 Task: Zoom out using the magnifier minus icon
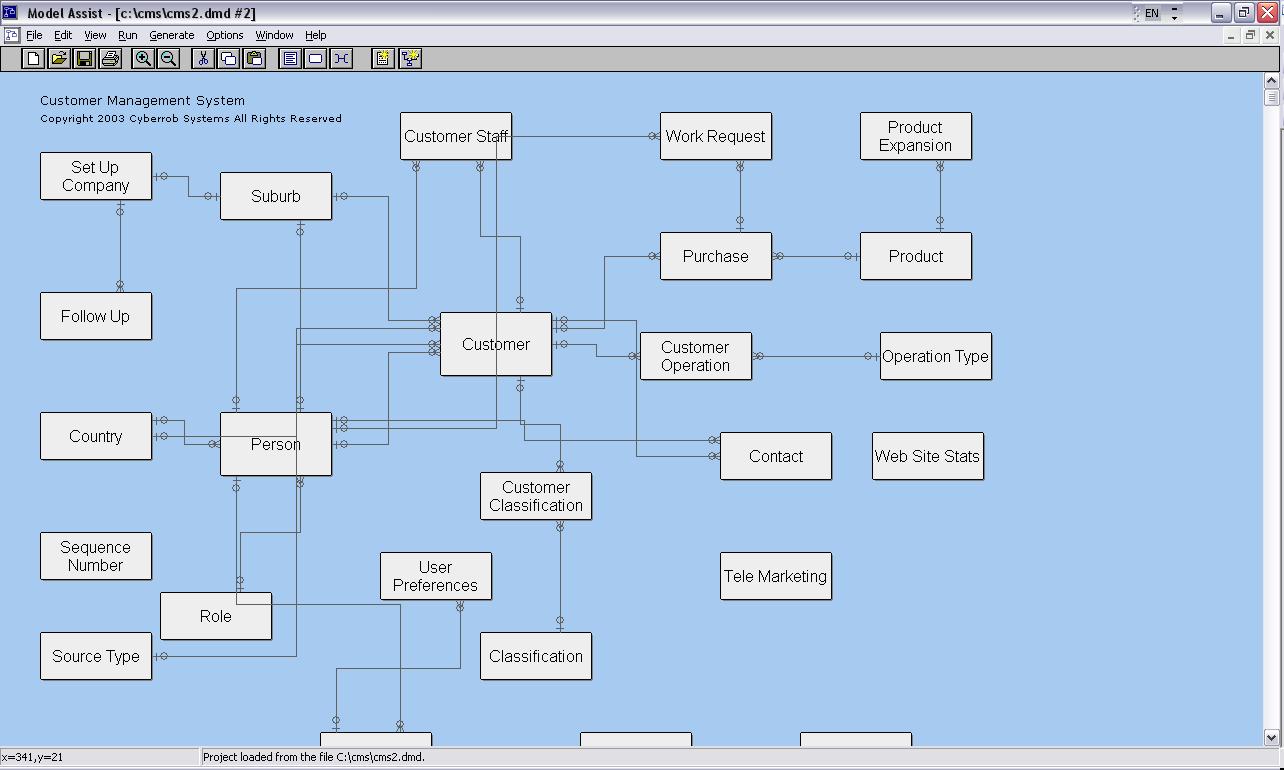point(169,59)
